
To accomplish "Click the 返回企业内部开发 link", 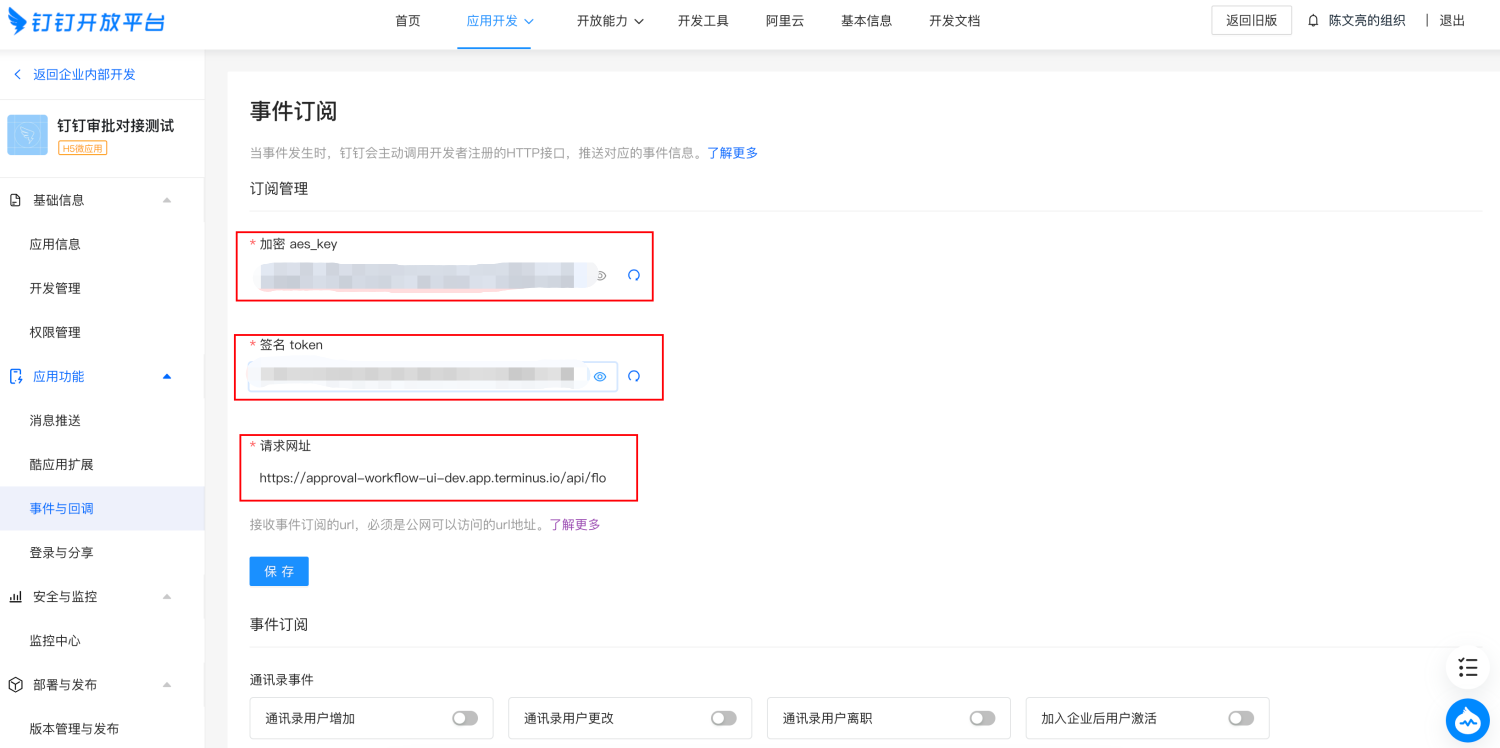I will 84,75.
